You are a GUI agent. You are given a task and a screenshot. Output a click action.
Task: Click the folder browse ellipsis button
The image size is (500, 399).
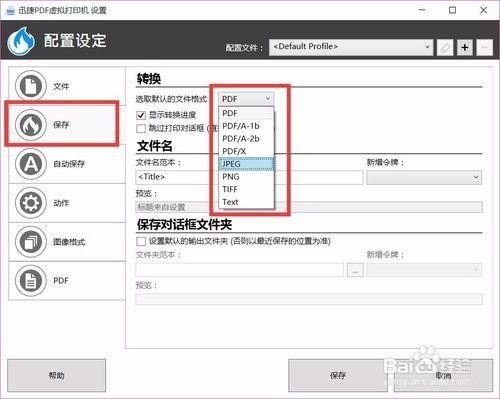tap(355, 270)
